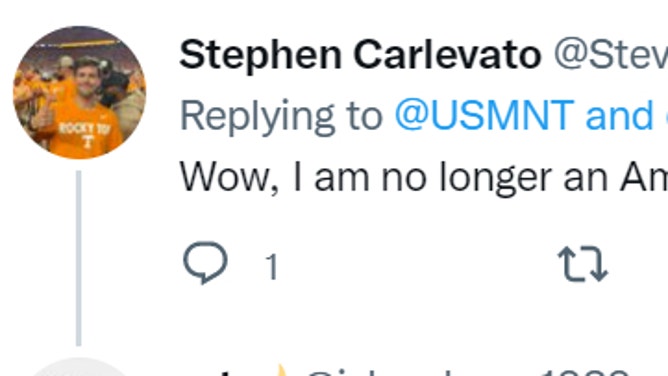This screenshot has height=376, width=668.
Task: Click the "and" link after @USMNT
Action: pos(619,115)
